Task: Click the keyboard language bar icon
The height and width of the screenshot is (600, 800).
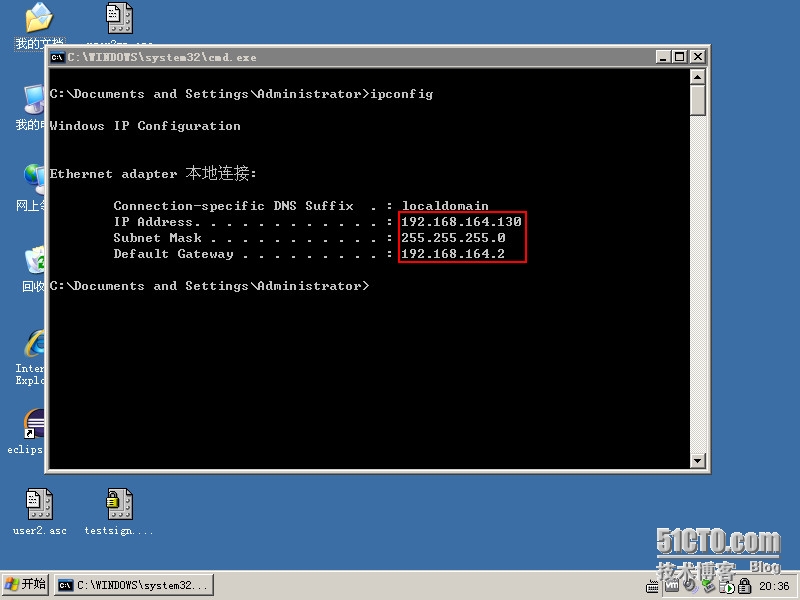Action: 652,587
